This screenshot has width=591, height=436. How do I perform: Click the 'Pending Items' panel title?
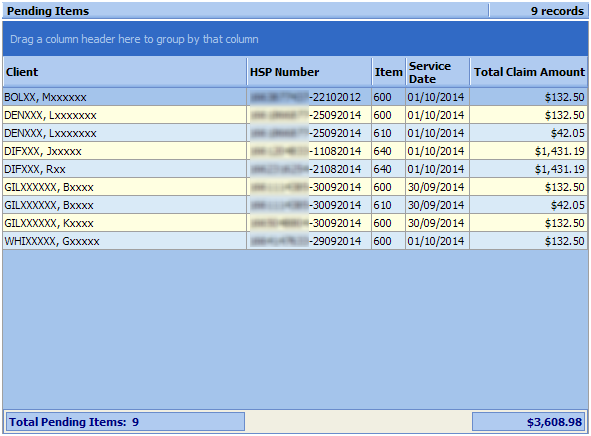pyautogui.click(x=48, y=11)
